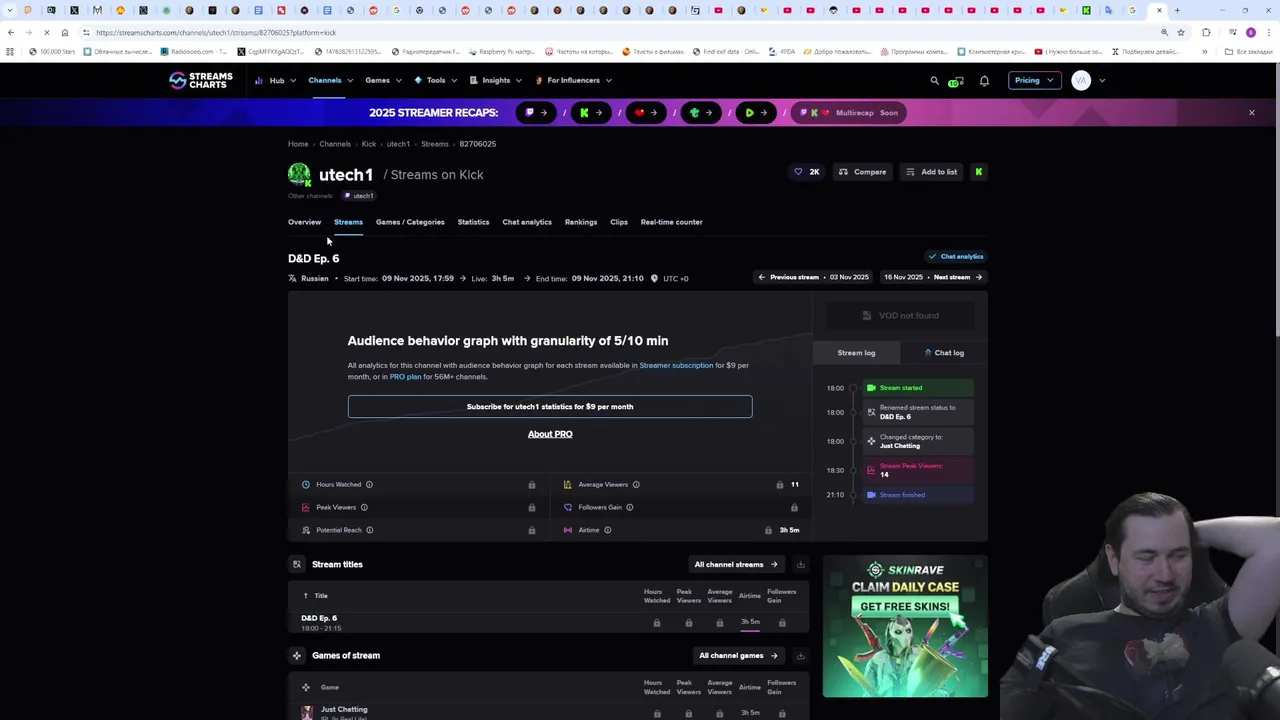Expand the account menu chevron beside avatar

pyautogui.click(x=1102, y=80)
